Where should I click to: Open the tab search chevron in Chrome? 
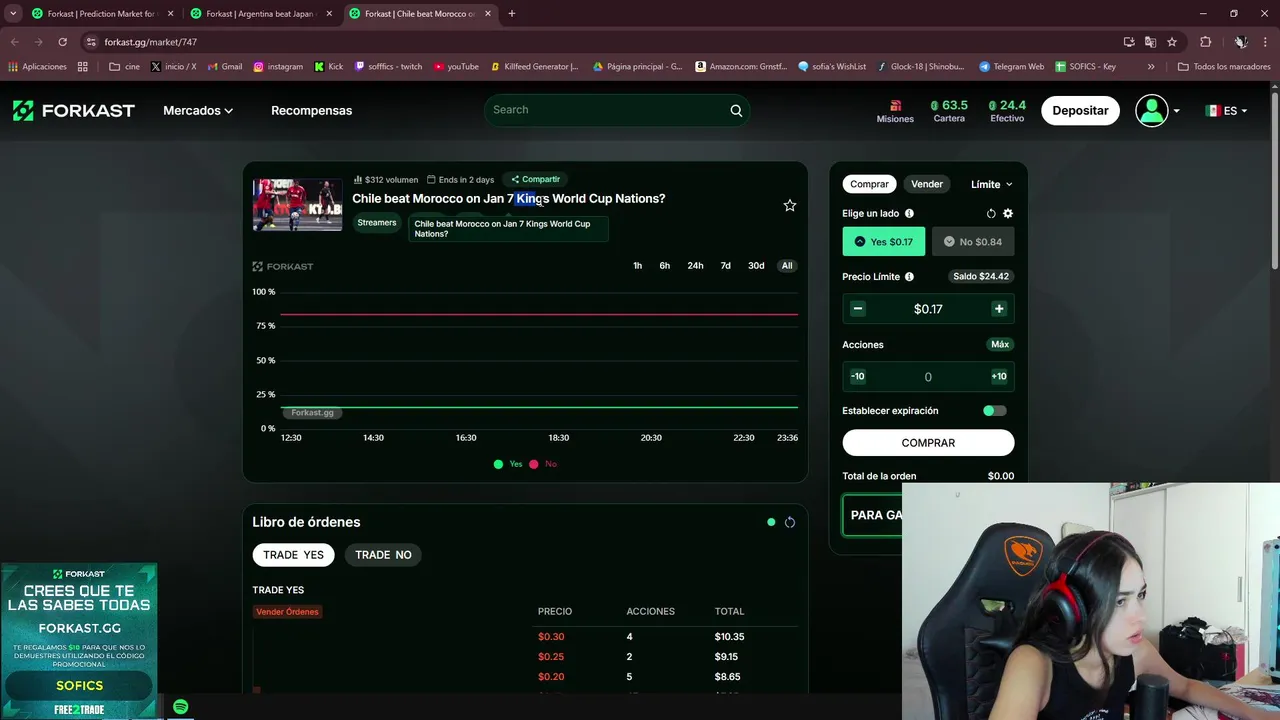click(x=13, y=14)
